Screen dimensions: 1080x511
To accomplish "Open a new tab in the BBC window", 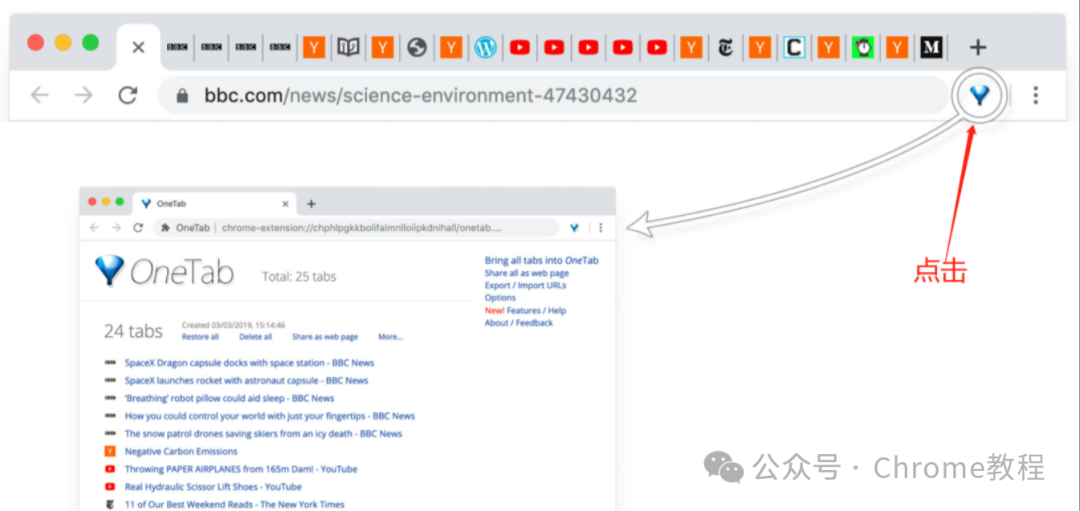I will click(x=978, y=48).
